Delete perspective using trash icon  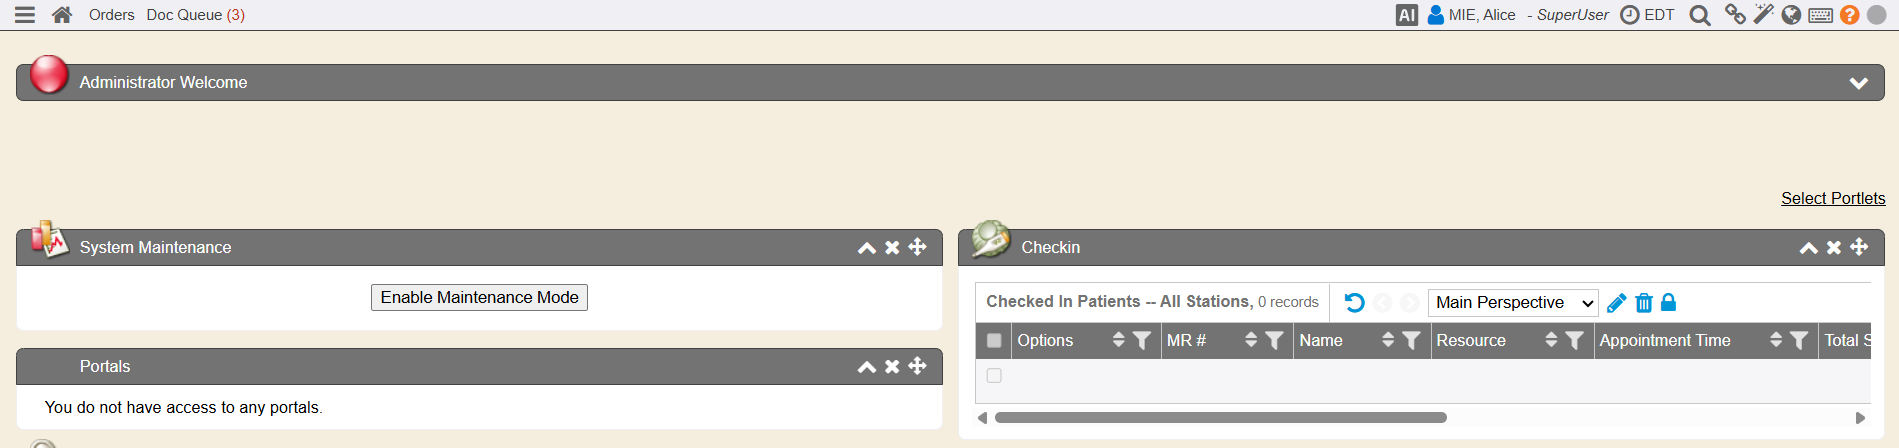click(x=1643, y=302)
